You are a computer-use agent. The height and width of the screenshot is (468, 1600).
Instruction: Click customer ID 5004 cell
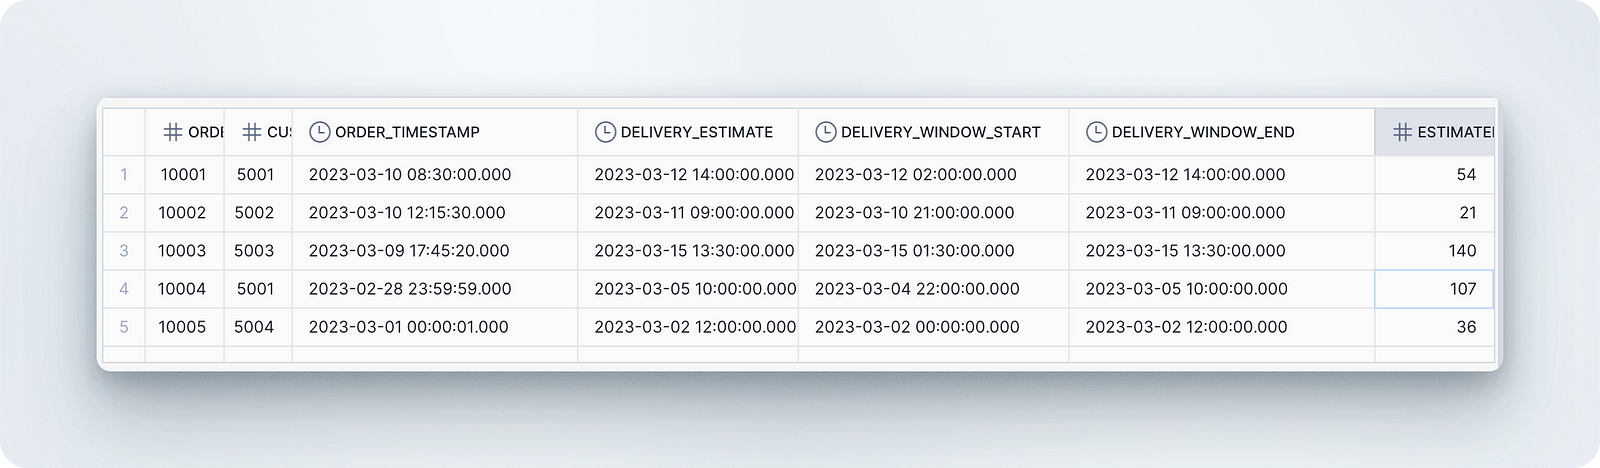pyautogui.click(x=258, y=326)
